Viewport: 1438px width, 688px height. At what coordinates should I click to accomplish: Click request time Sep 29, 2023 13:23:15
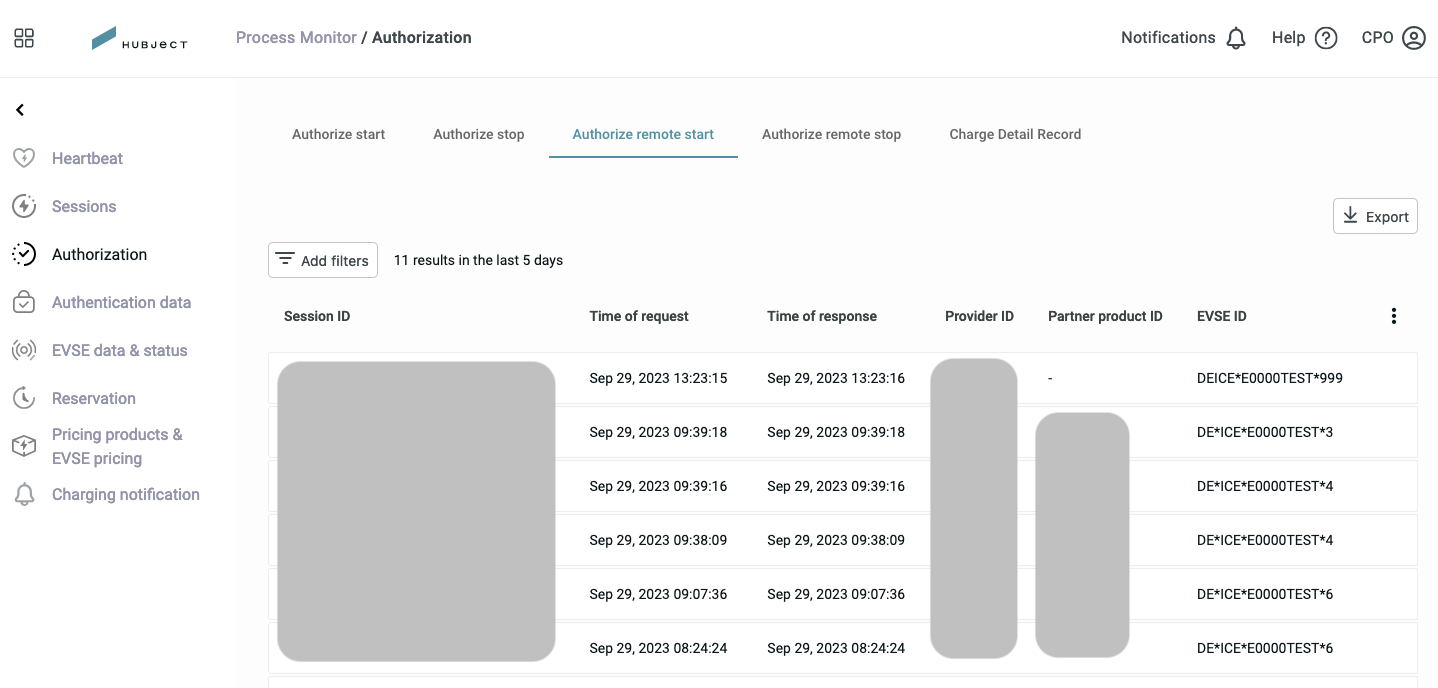(x=658, y=378)
